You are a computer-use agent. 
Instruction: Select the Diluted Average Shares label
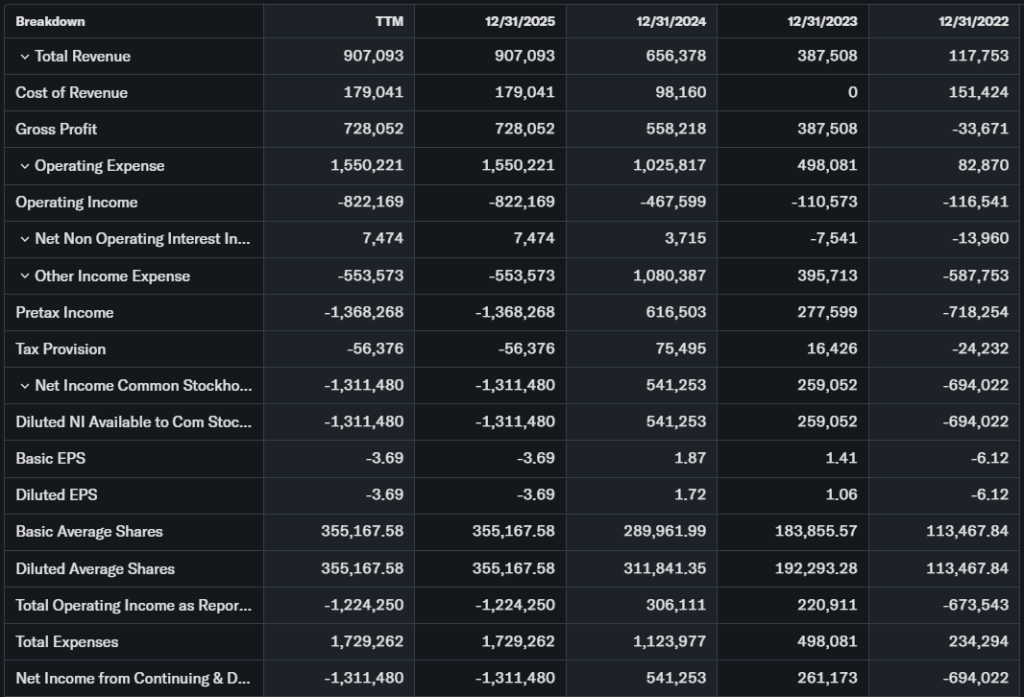click(x=95, y=568)
